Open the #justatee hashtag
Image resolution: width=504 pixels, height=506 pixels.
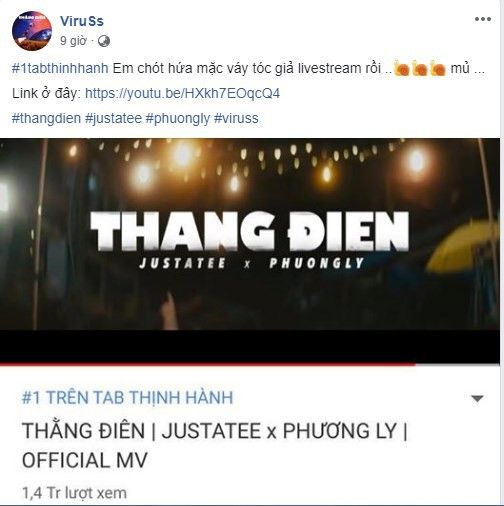point(113,118)
